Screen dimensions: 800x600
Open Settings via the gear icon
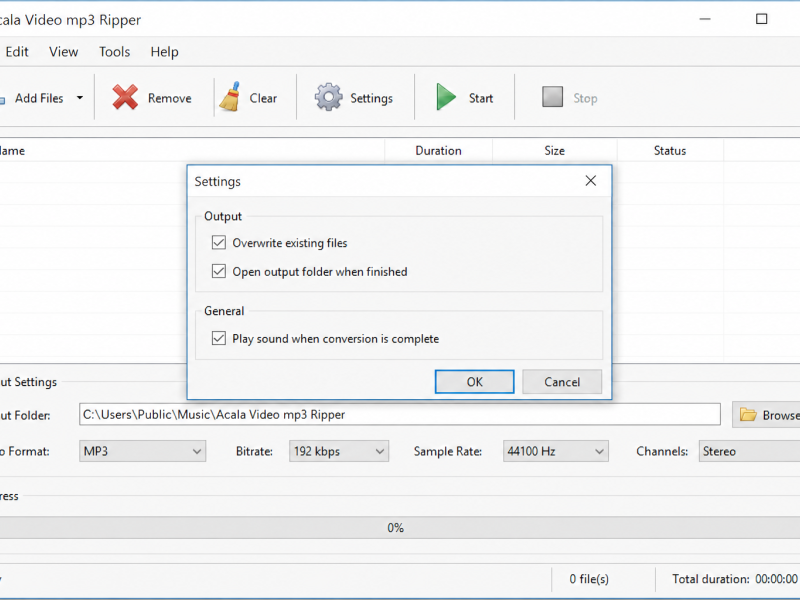pyautogui.click(x=328, y=97)
